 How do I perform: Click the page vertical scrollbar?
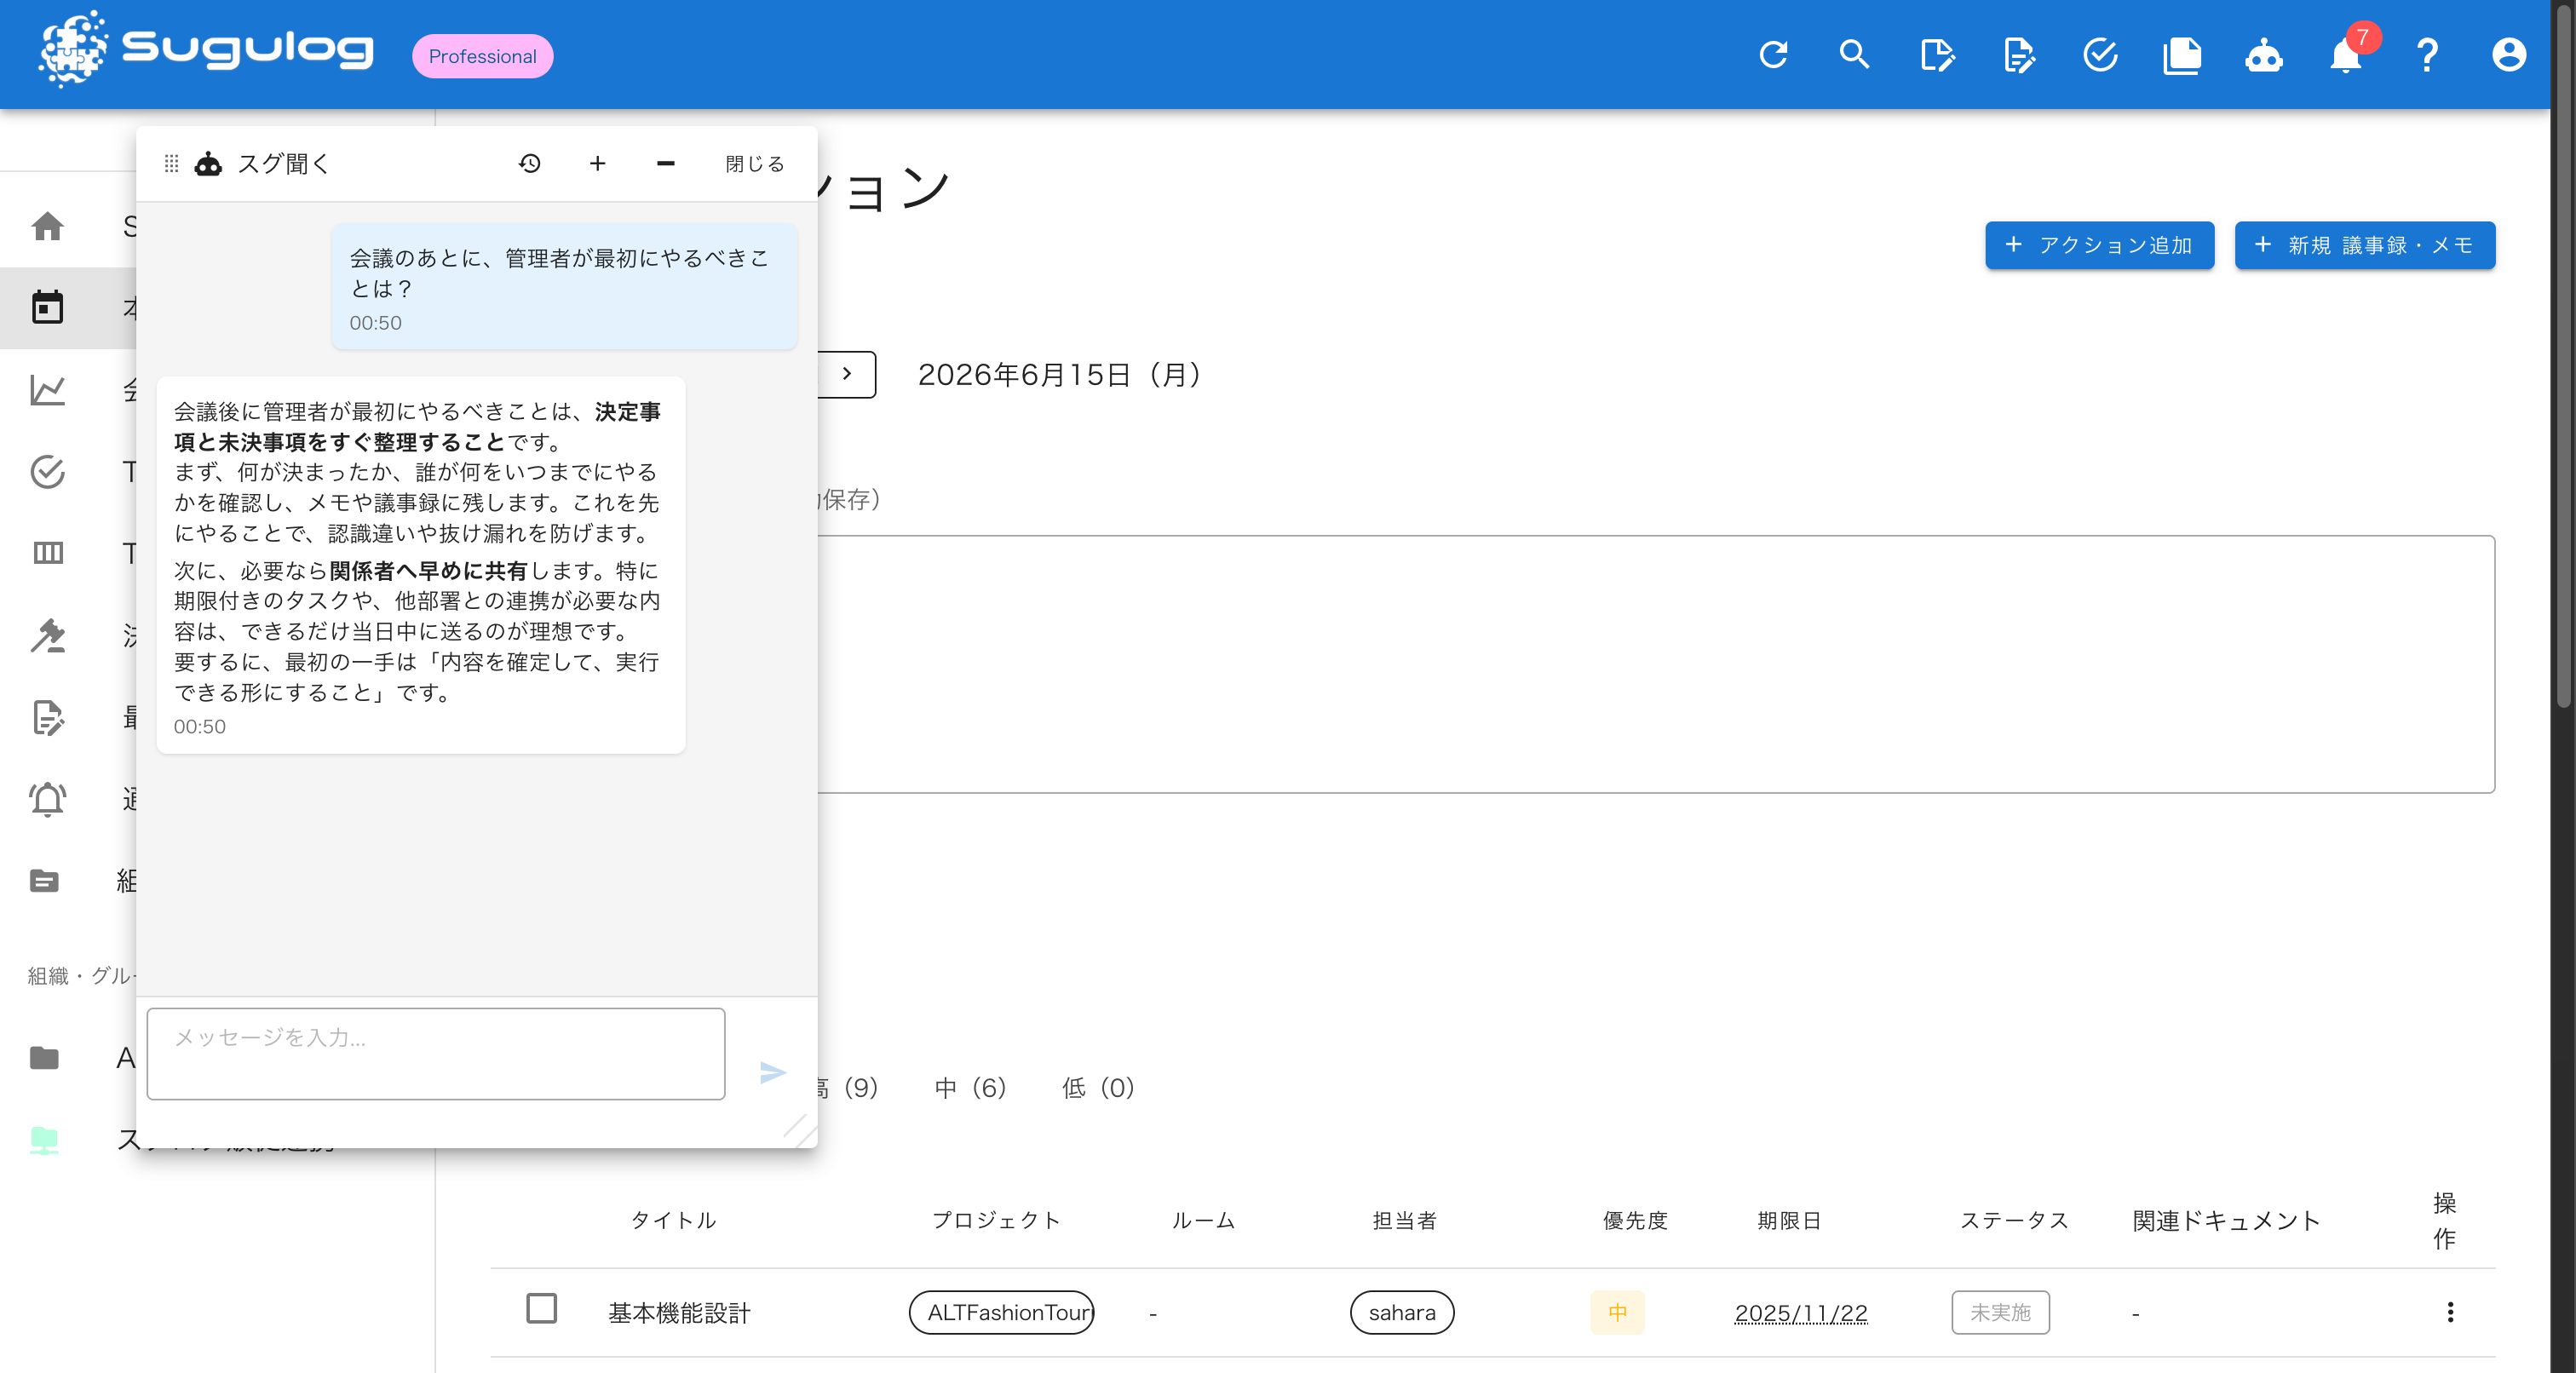tap(2563, 355)
